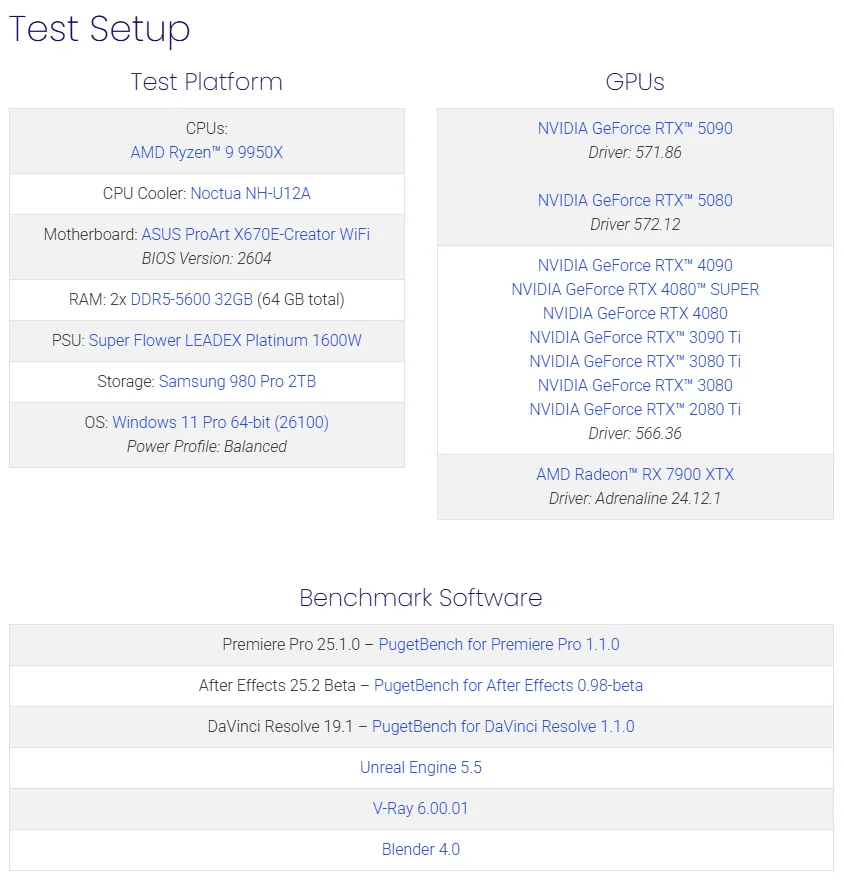Screen dimensions: 844x884
Task: Follow the Unreal Engine 5.5 link
Action: coord(421,768)
